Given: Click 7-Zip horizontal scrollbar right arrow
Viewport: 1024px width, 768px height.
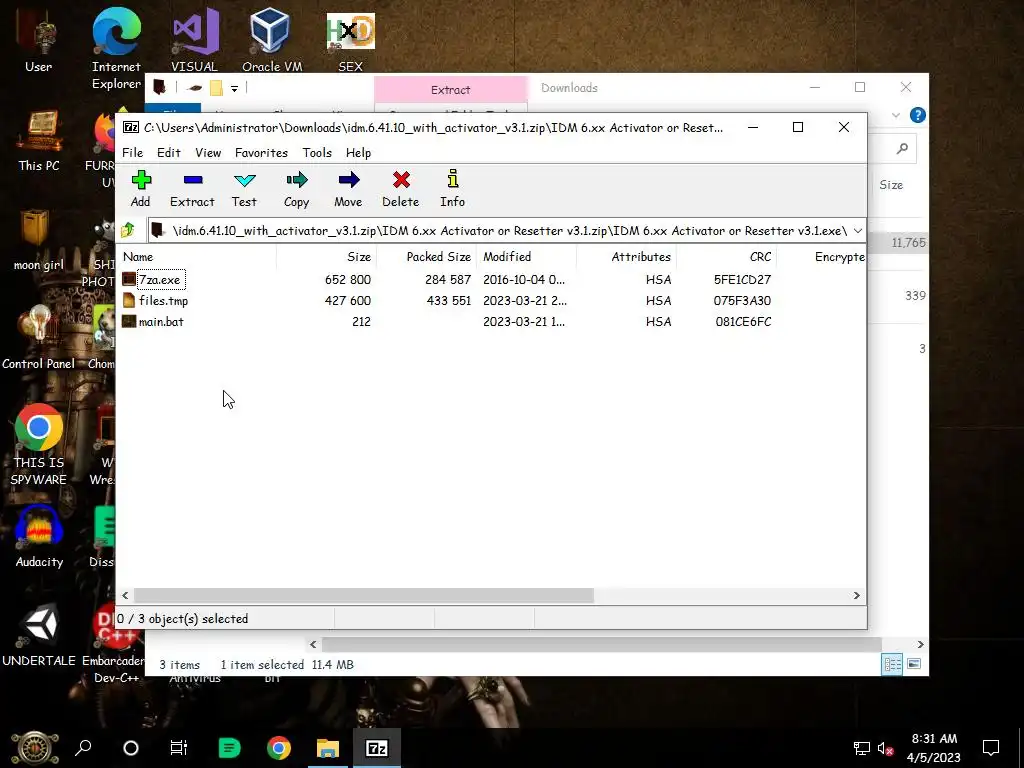Looking at the screenshot, I should click(x=857, y=596).
